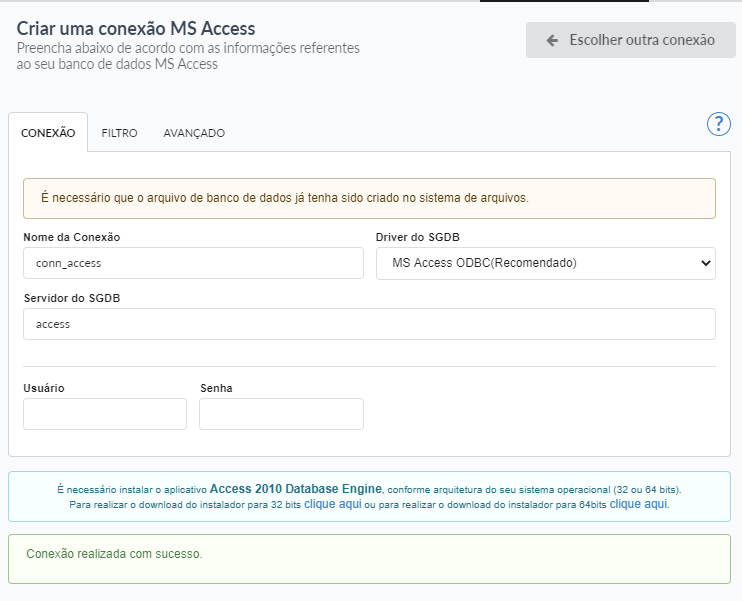Click the Servidor do SGDB text field
Viewport: 742px width, 601px height.
click(369, 324)
